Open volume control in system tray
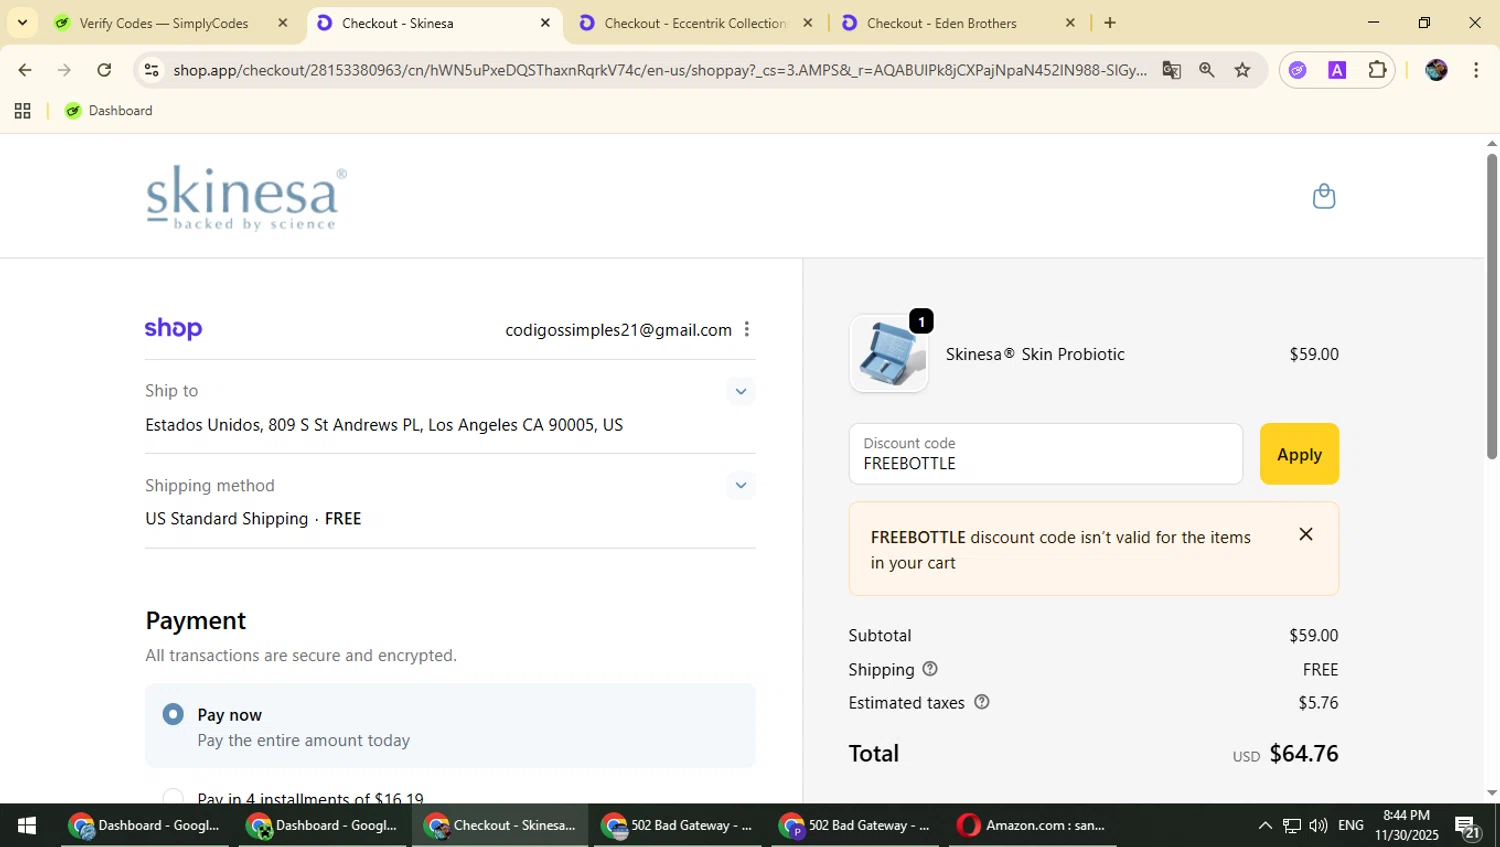The height and width of the screenshot is (847, 1500). tap(1318, 825)
